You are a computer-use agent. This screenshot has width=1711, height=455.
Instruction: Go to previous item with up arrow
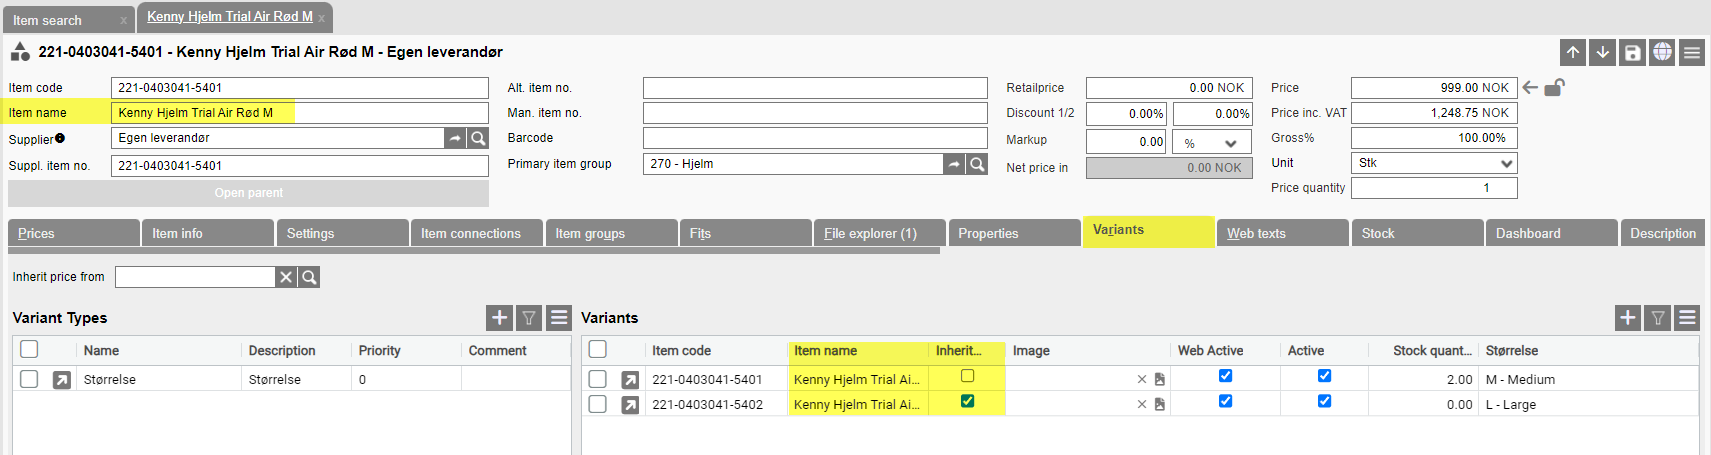click(1573, 53)
